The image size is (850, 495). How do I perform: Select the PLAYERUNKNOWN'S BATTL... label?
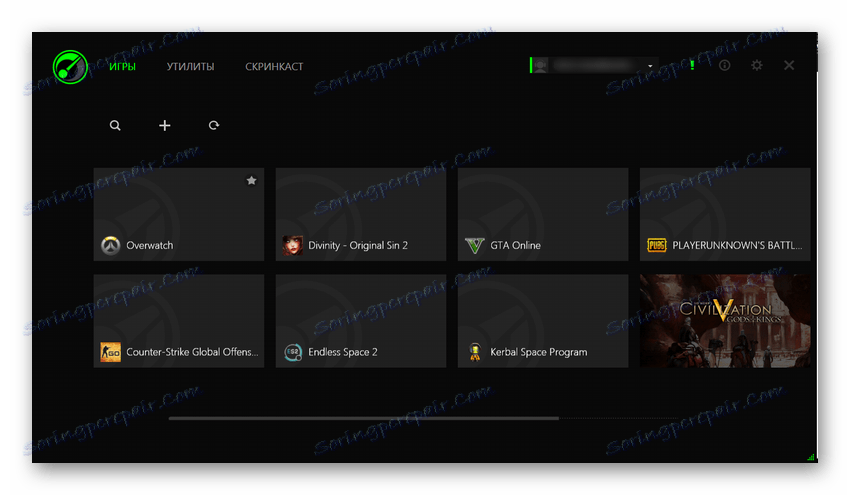(x=737, y=246)
